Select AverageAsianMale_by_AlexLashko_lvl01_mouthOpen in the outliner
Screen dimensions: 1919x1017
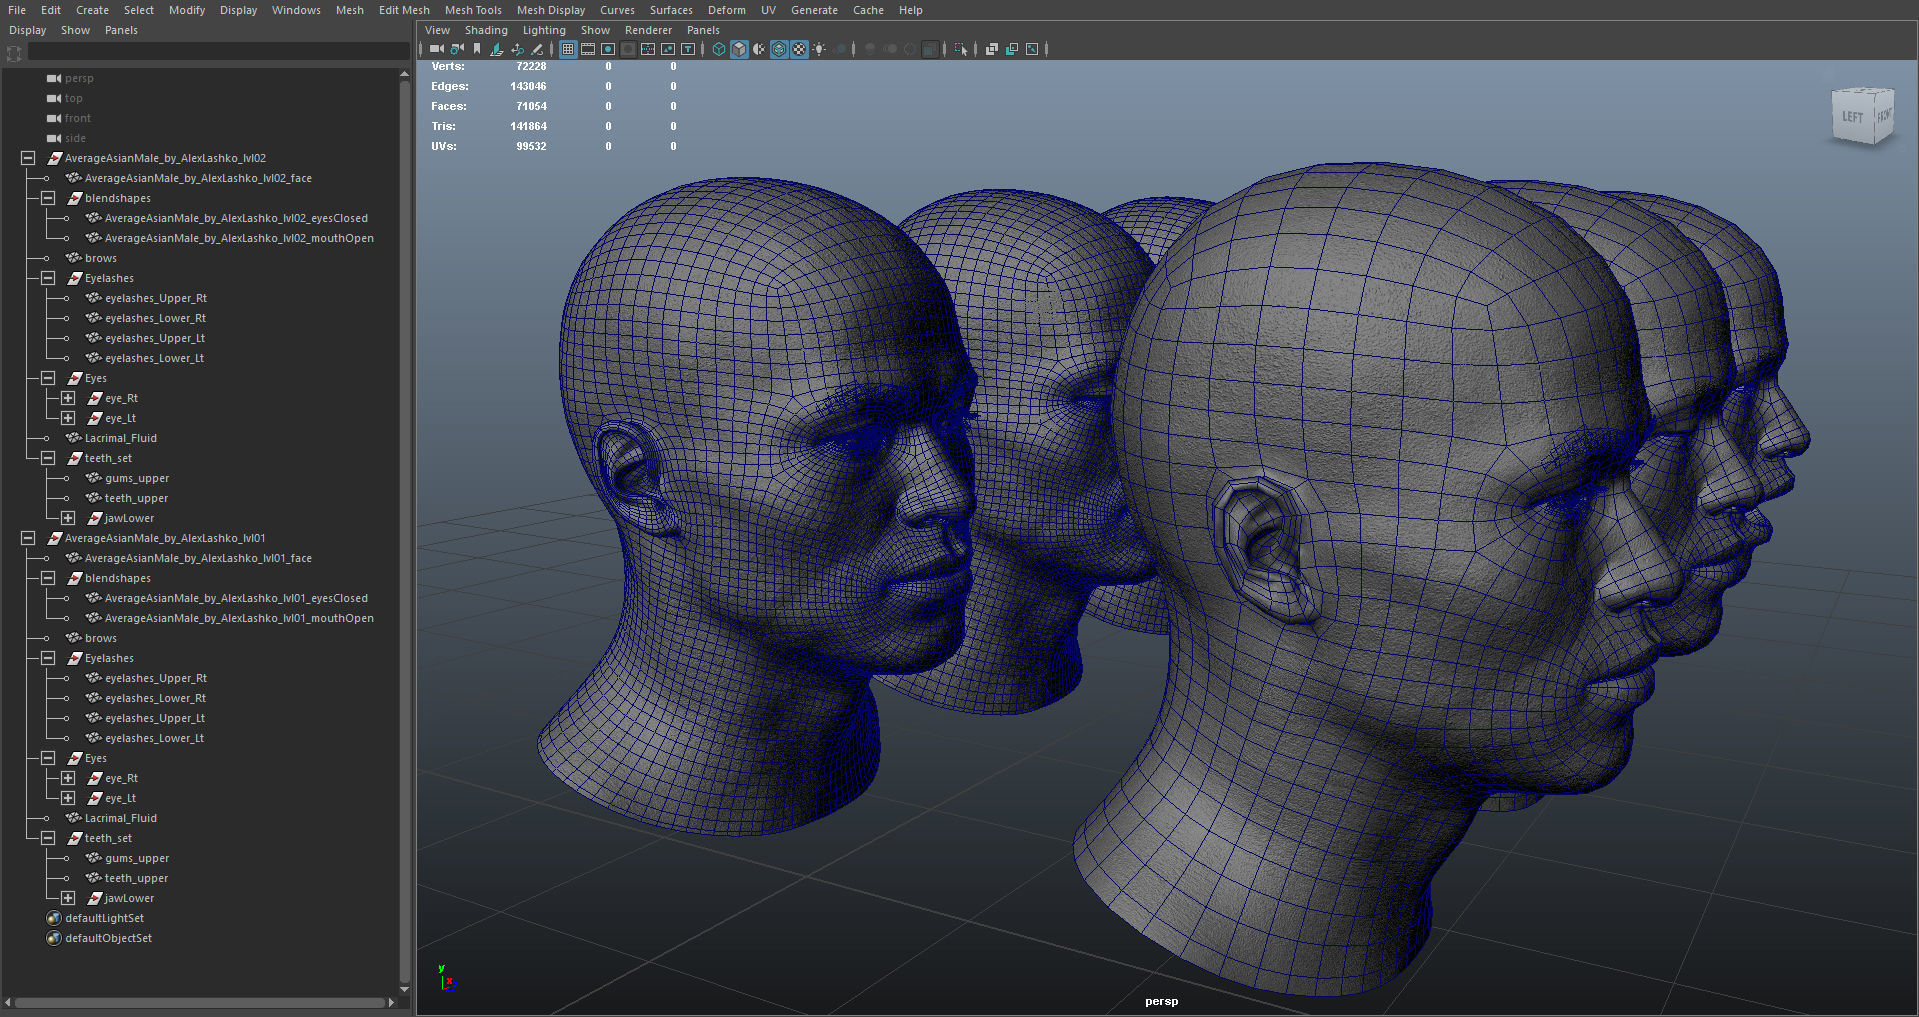pos(239,618)
